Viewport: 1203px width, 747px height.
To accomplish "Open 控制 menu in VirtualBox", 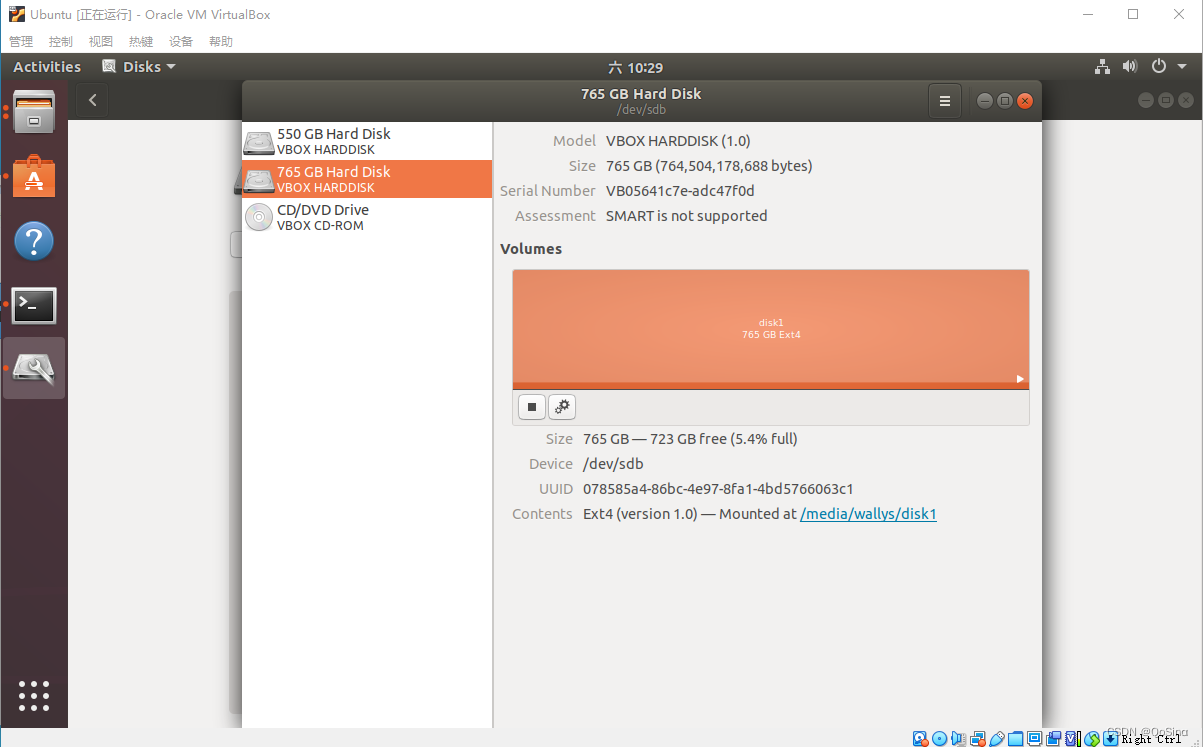I will (61, 42).
